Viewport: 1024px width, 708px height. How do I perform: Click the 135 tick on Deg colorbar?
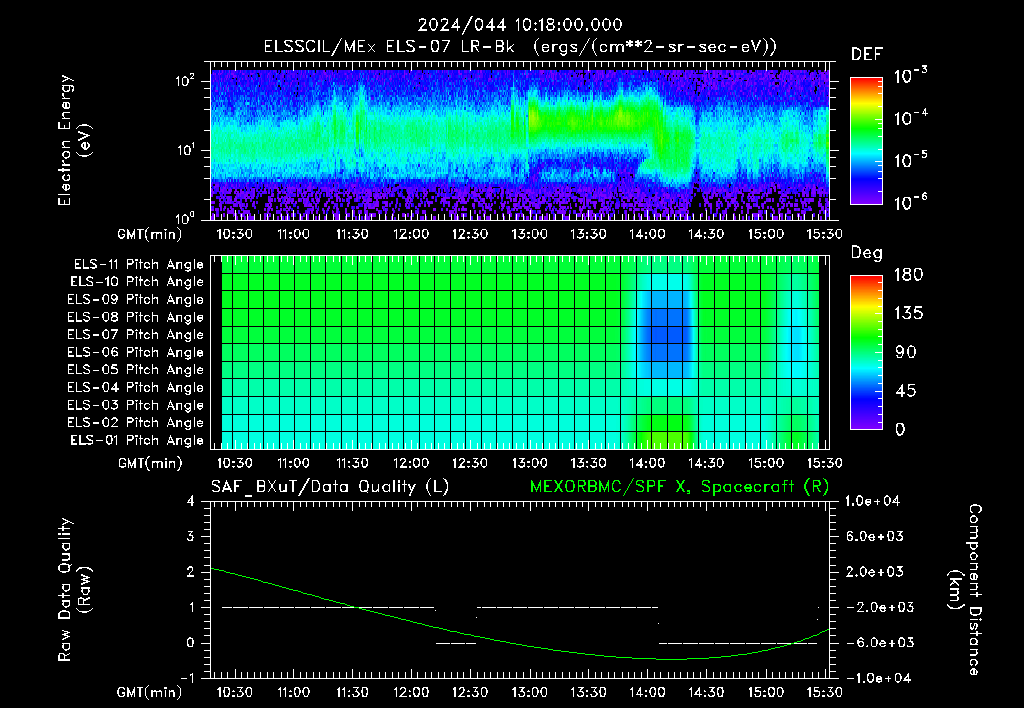908,314
